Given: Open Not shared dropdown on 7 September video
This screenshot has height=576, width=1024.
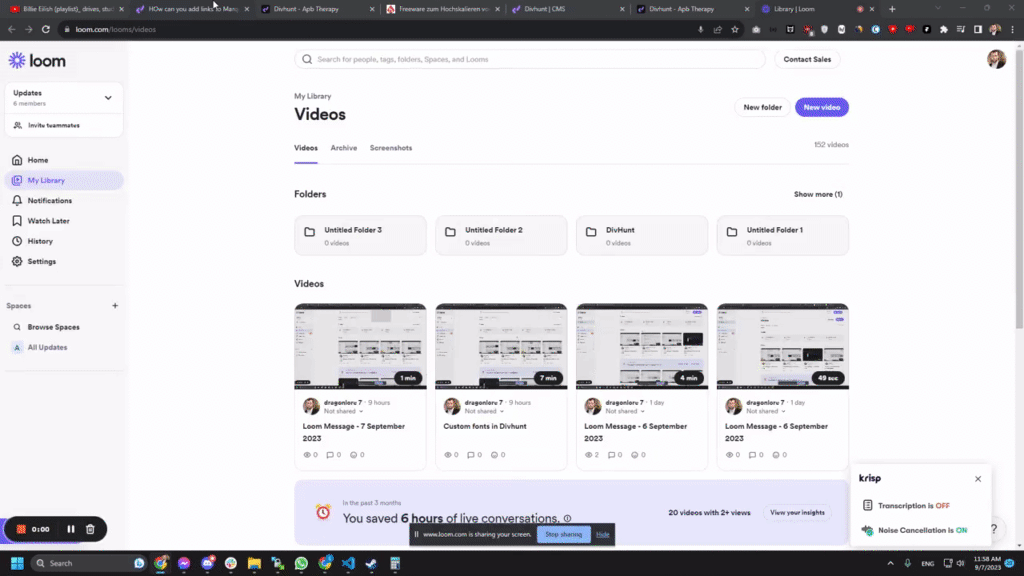Looking at the screenshot, I should coord(344,411).
